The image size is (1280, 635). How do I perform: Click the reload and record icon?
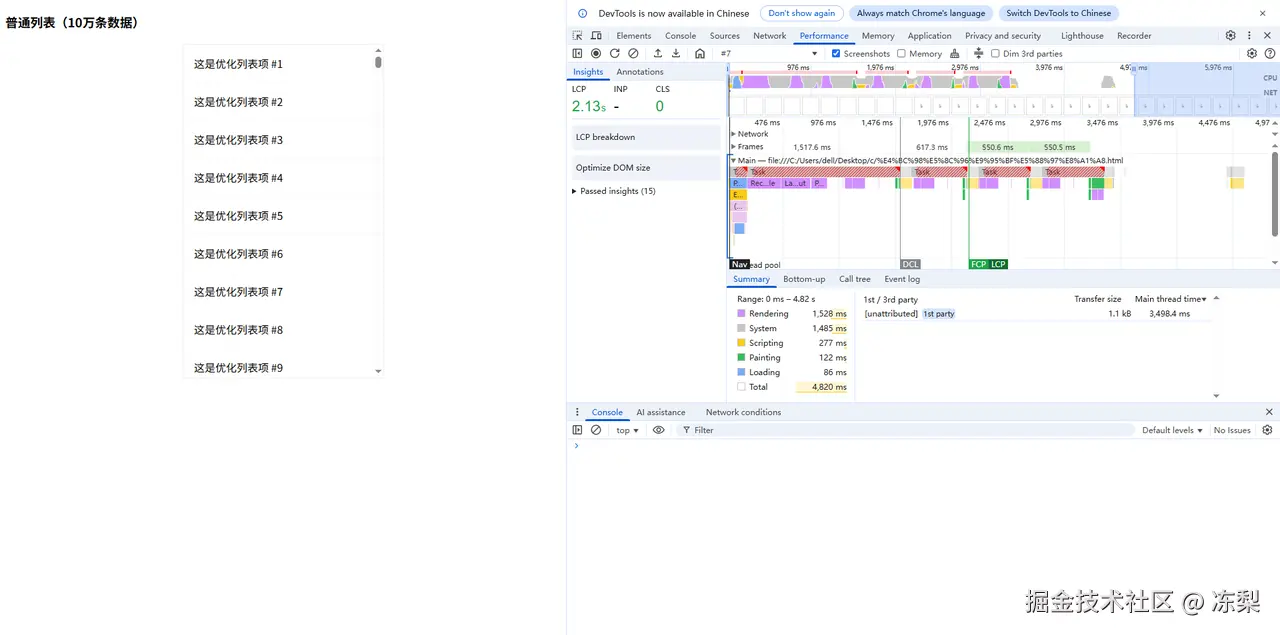614,54
